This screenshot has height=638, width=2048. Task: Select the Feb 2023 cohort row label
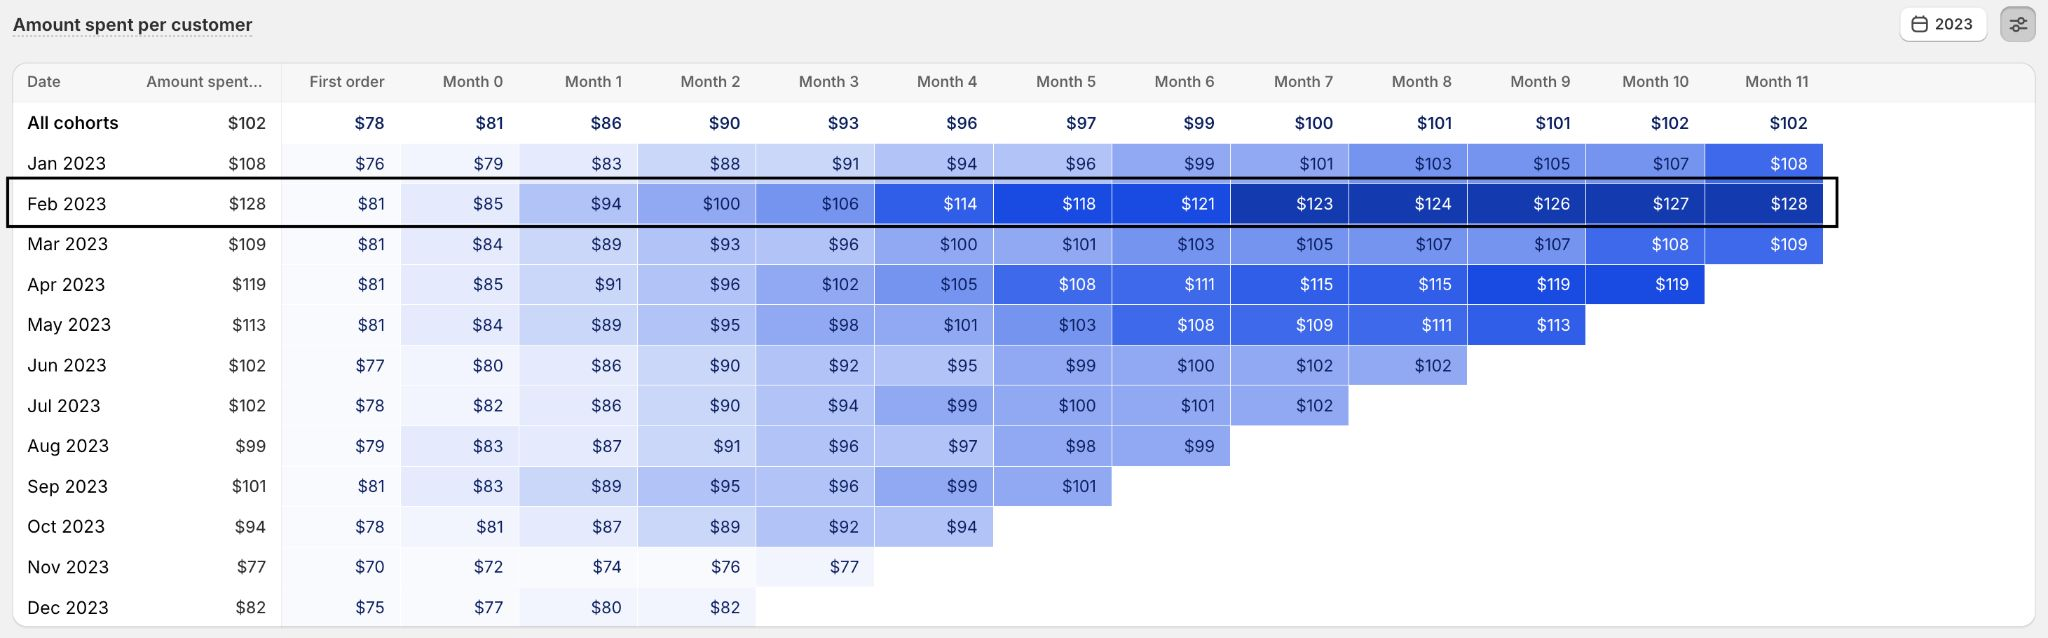(67, 204)
